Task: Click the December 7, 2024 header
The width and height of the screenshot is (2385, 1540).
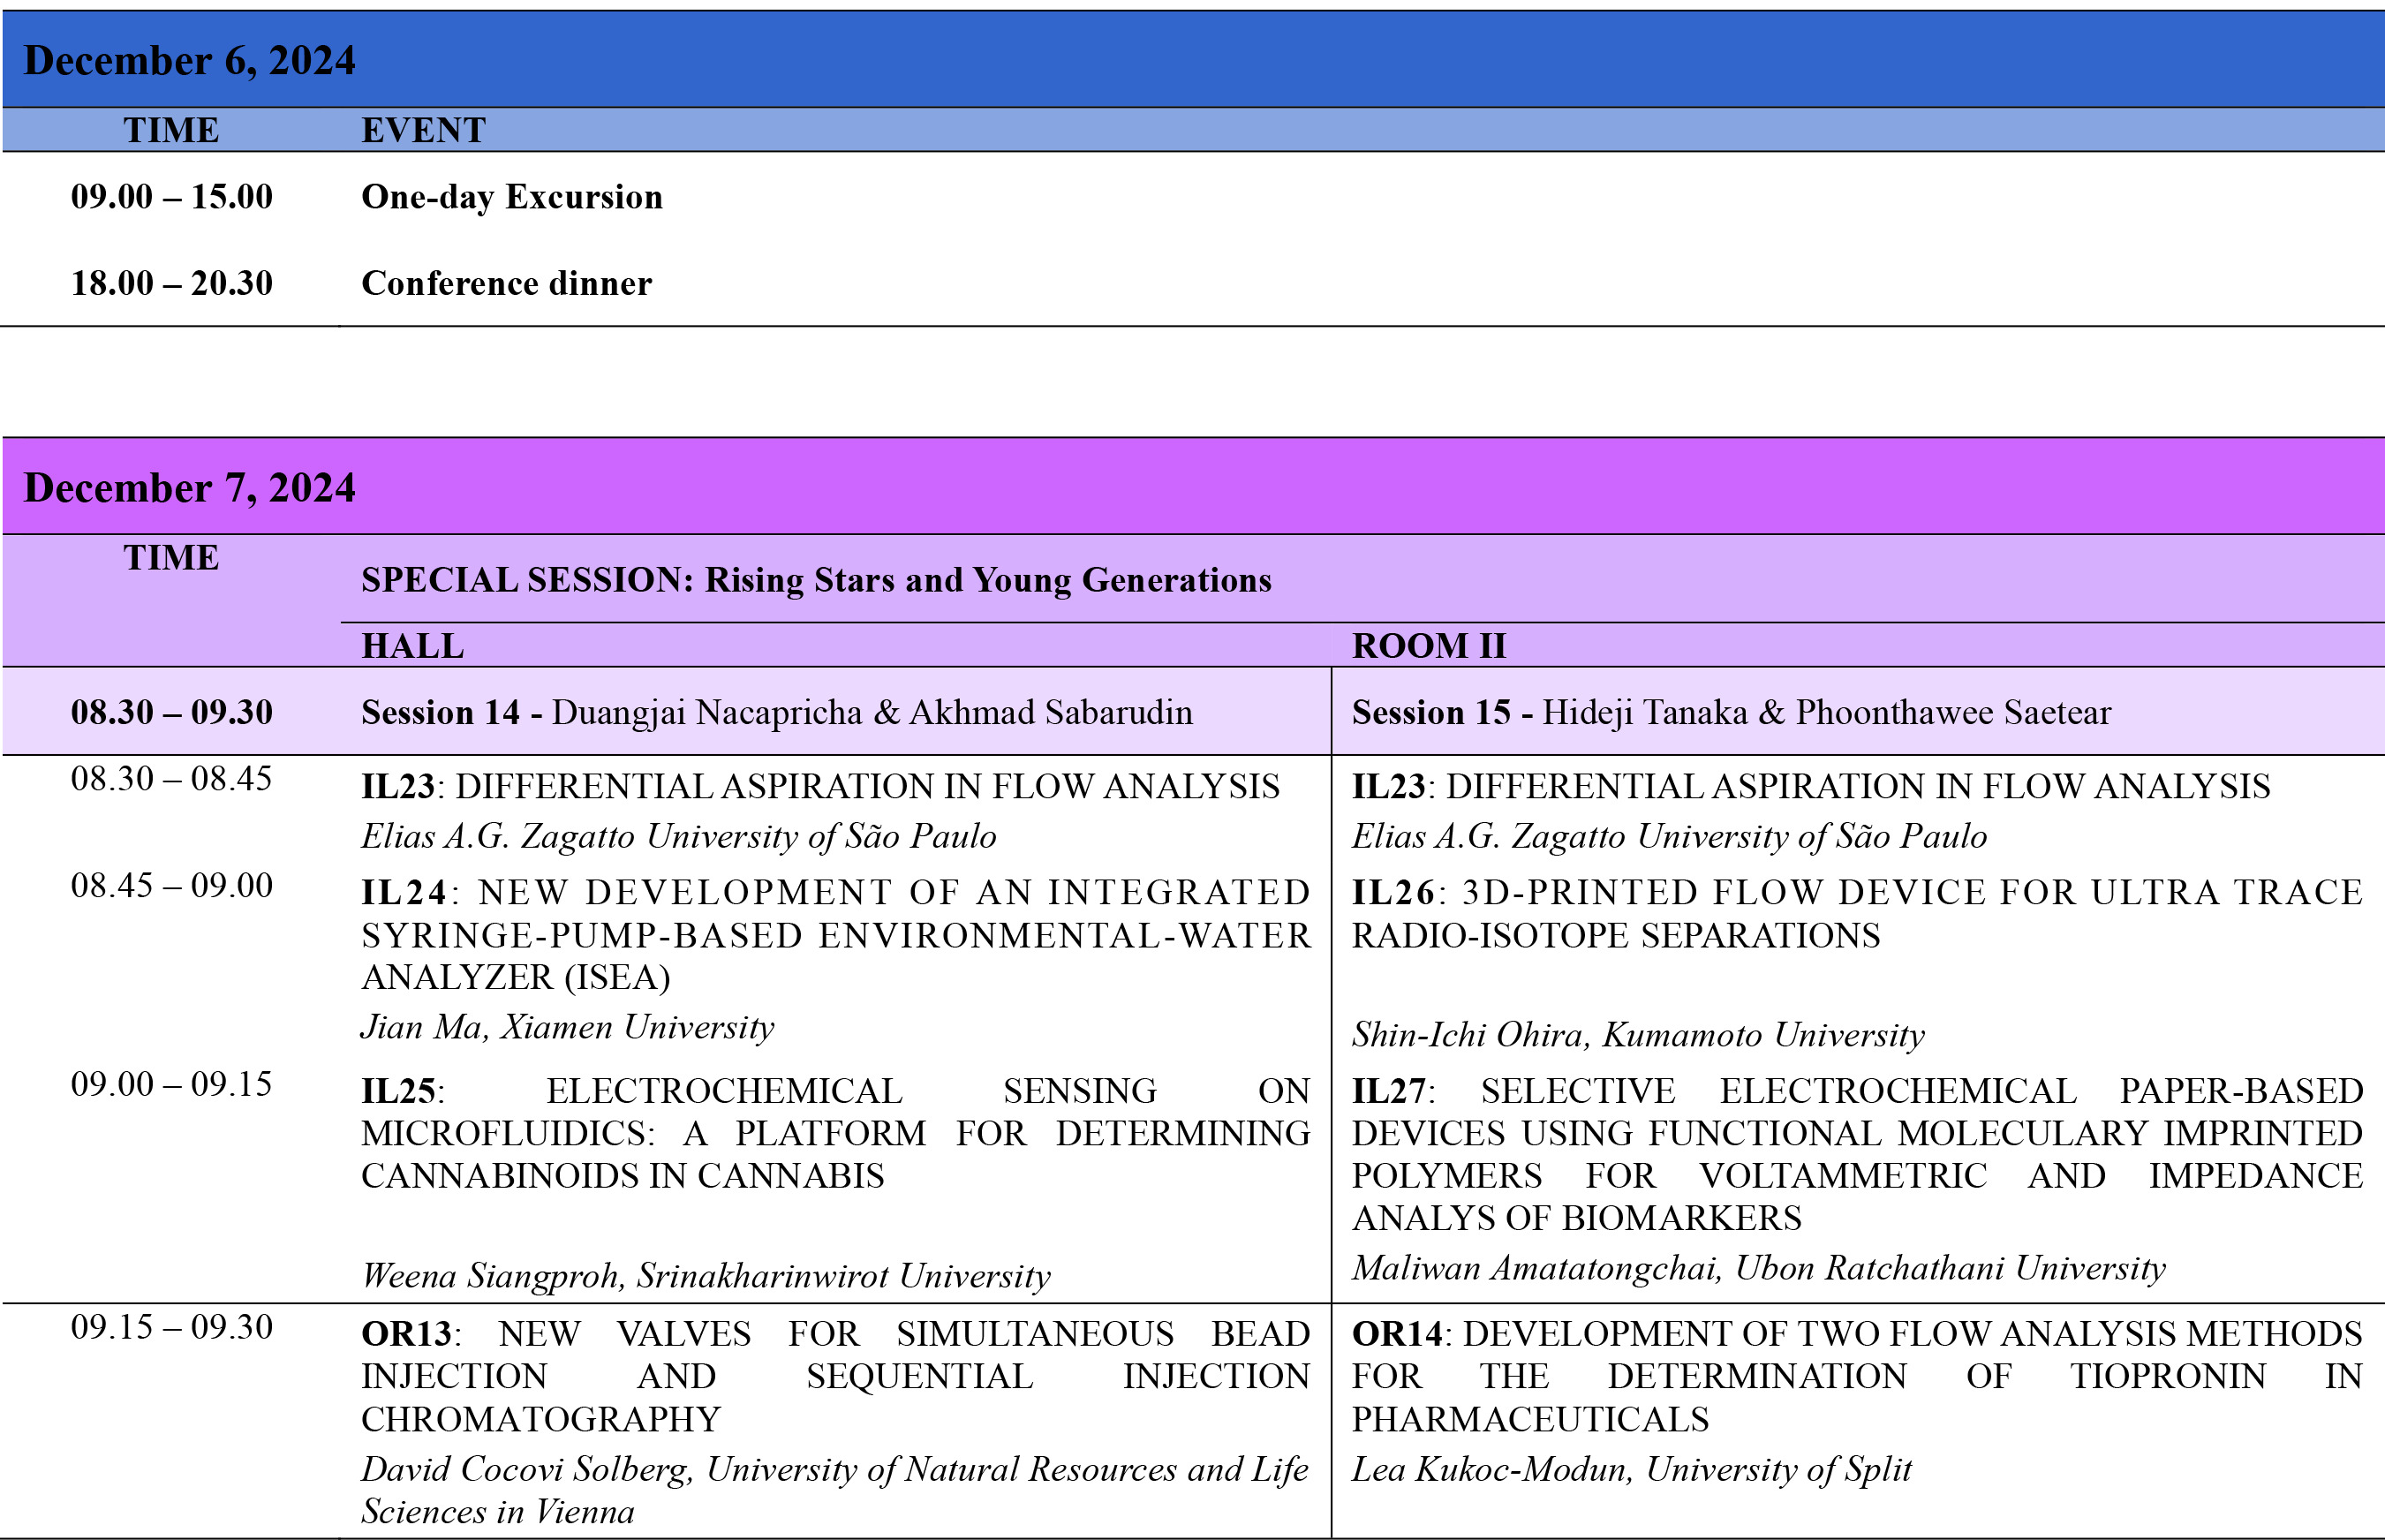Action: tap(190, 488)
